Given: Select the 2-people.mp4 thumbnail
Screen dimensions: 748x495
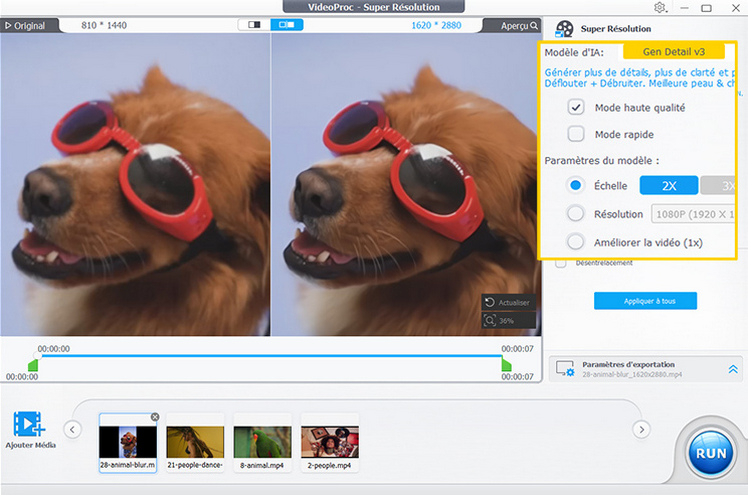Looking at the screenshot, I should [x=330, y=443].
